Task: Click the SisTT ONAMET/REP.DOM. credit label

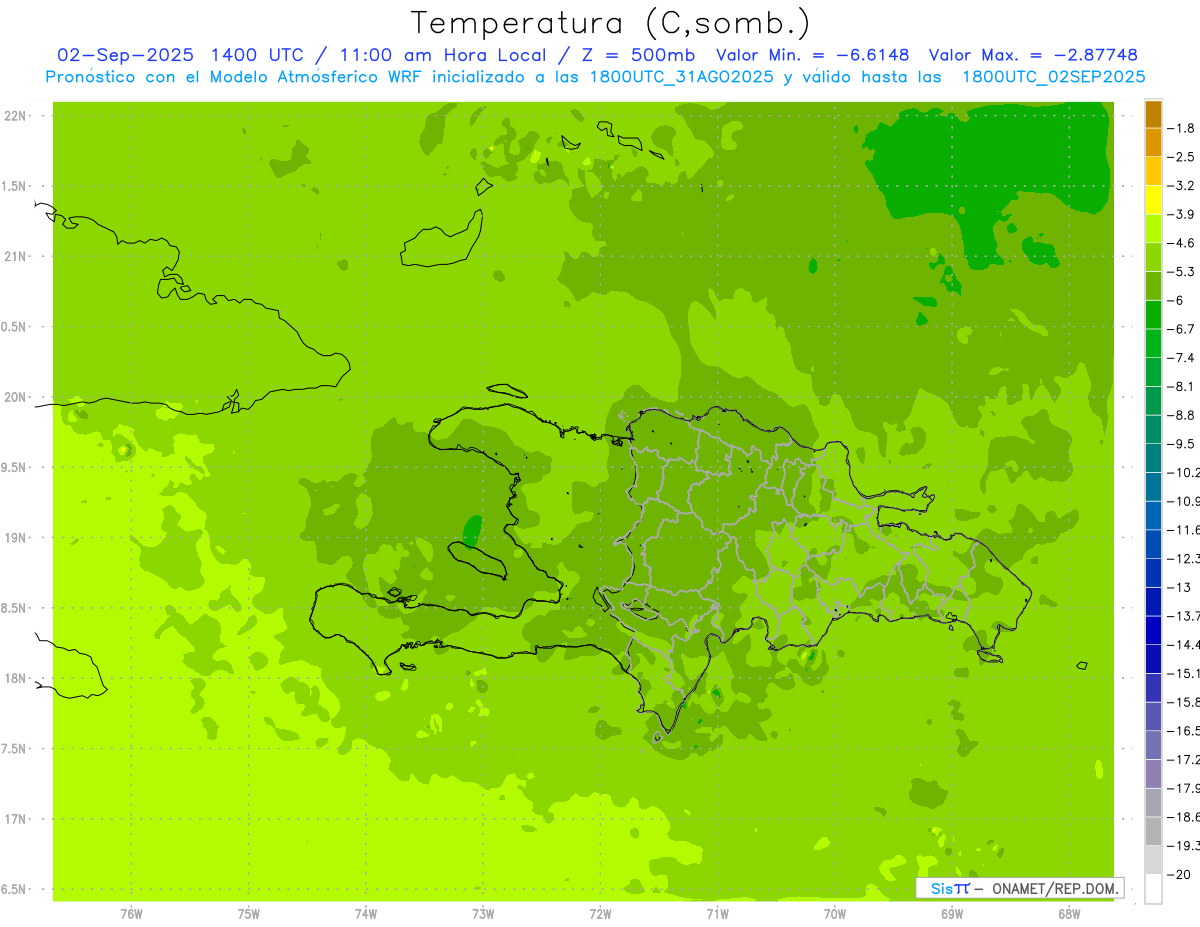Action: (x=1020, y=888)
